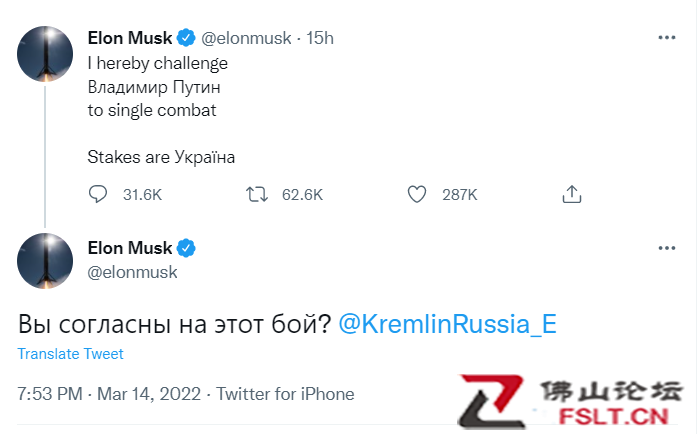697x434 pixels.
Task: View the 62.6K retweets count
Action: tap(302, 194)
